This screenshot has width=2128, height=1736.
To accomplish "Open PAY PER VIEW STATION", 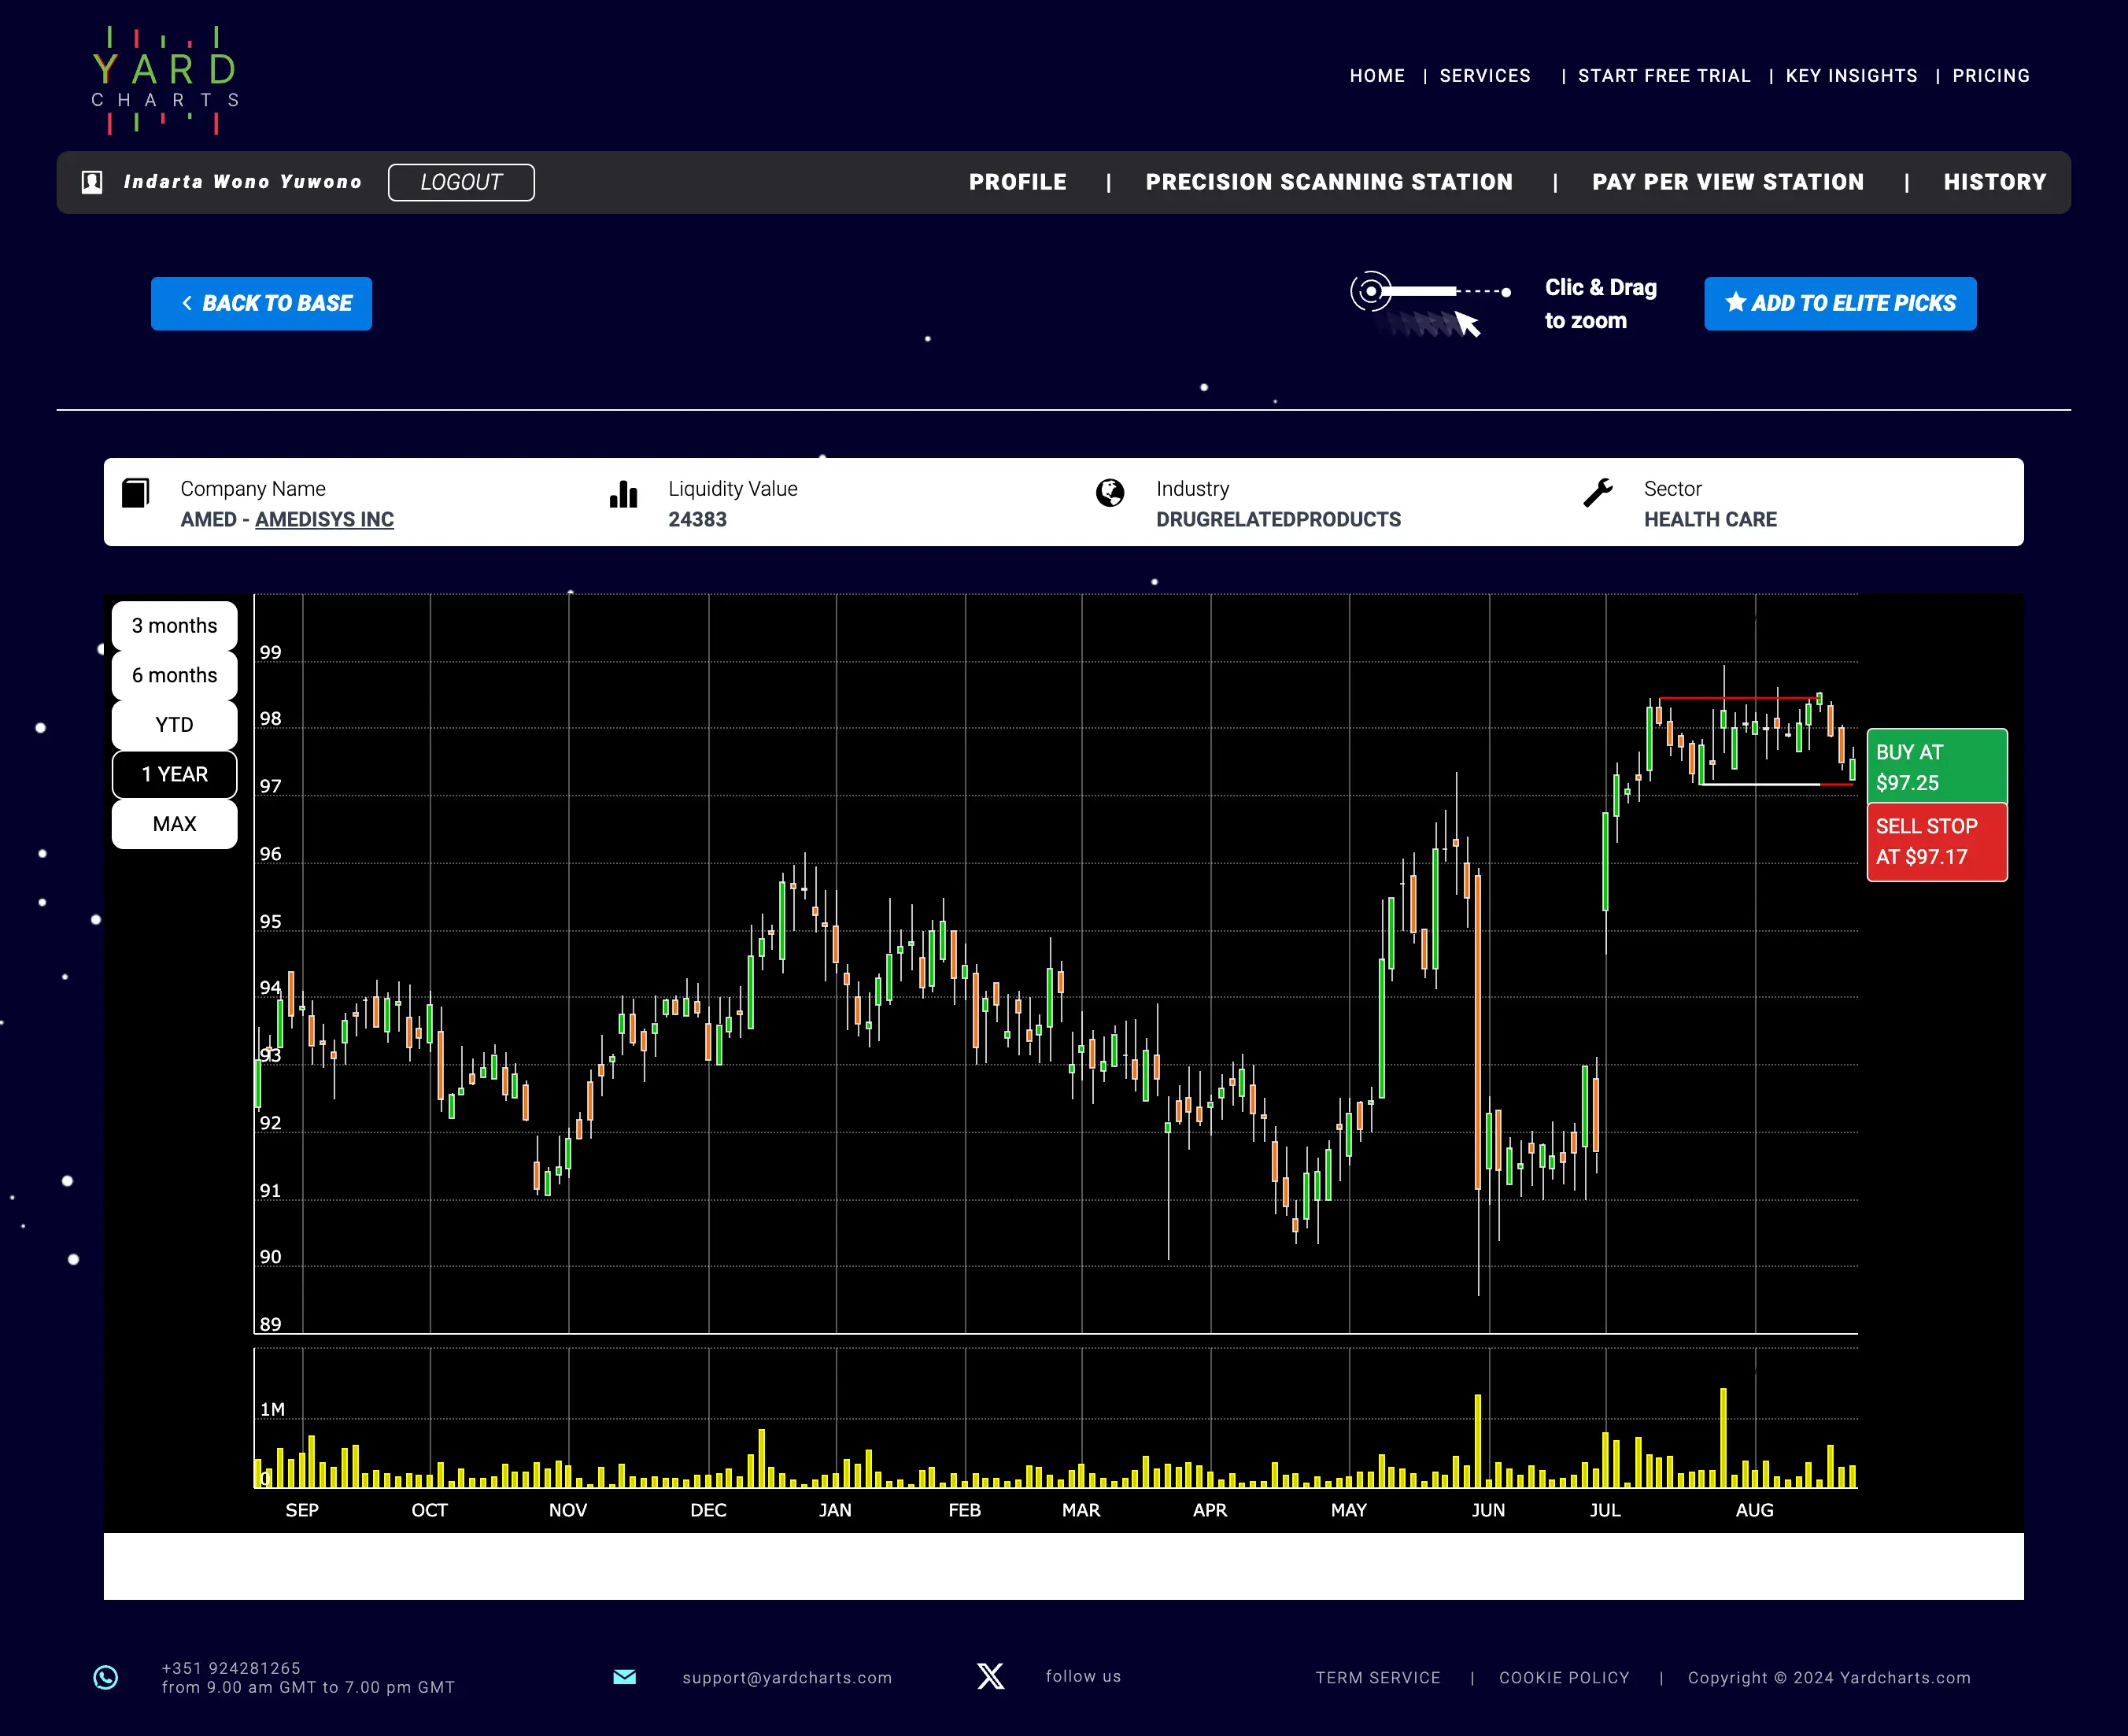I will pos(1728,182).
